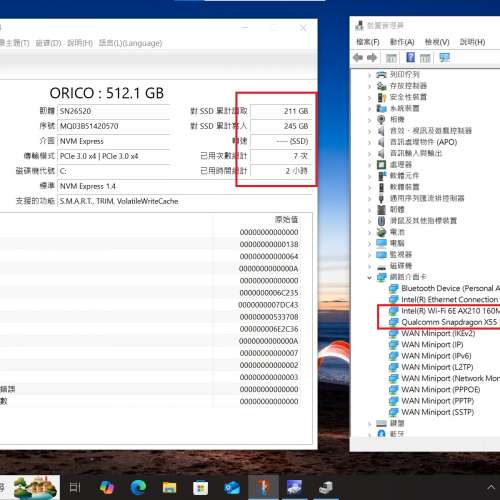Viewport: 500px width, 500px height.
Task: Show hidden system tray icons chevron
Action: point(491,488)
